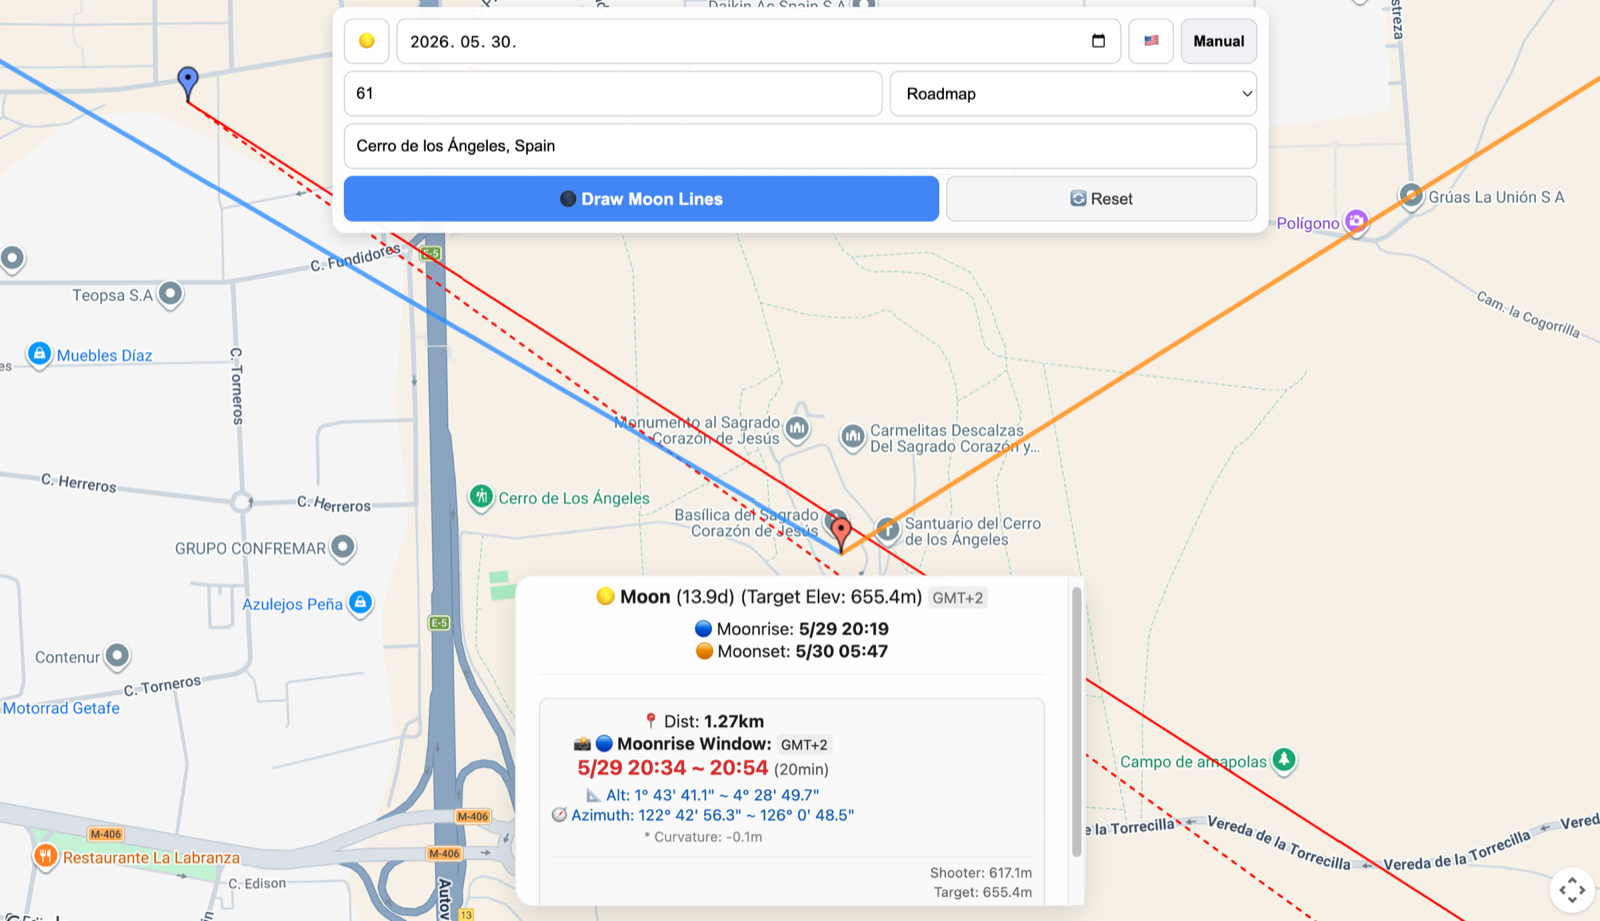Click the Shooter: 617.1m text
The height and width of the screenshot is (921, 1600).
pyautogui.click(x=981, y=873)
